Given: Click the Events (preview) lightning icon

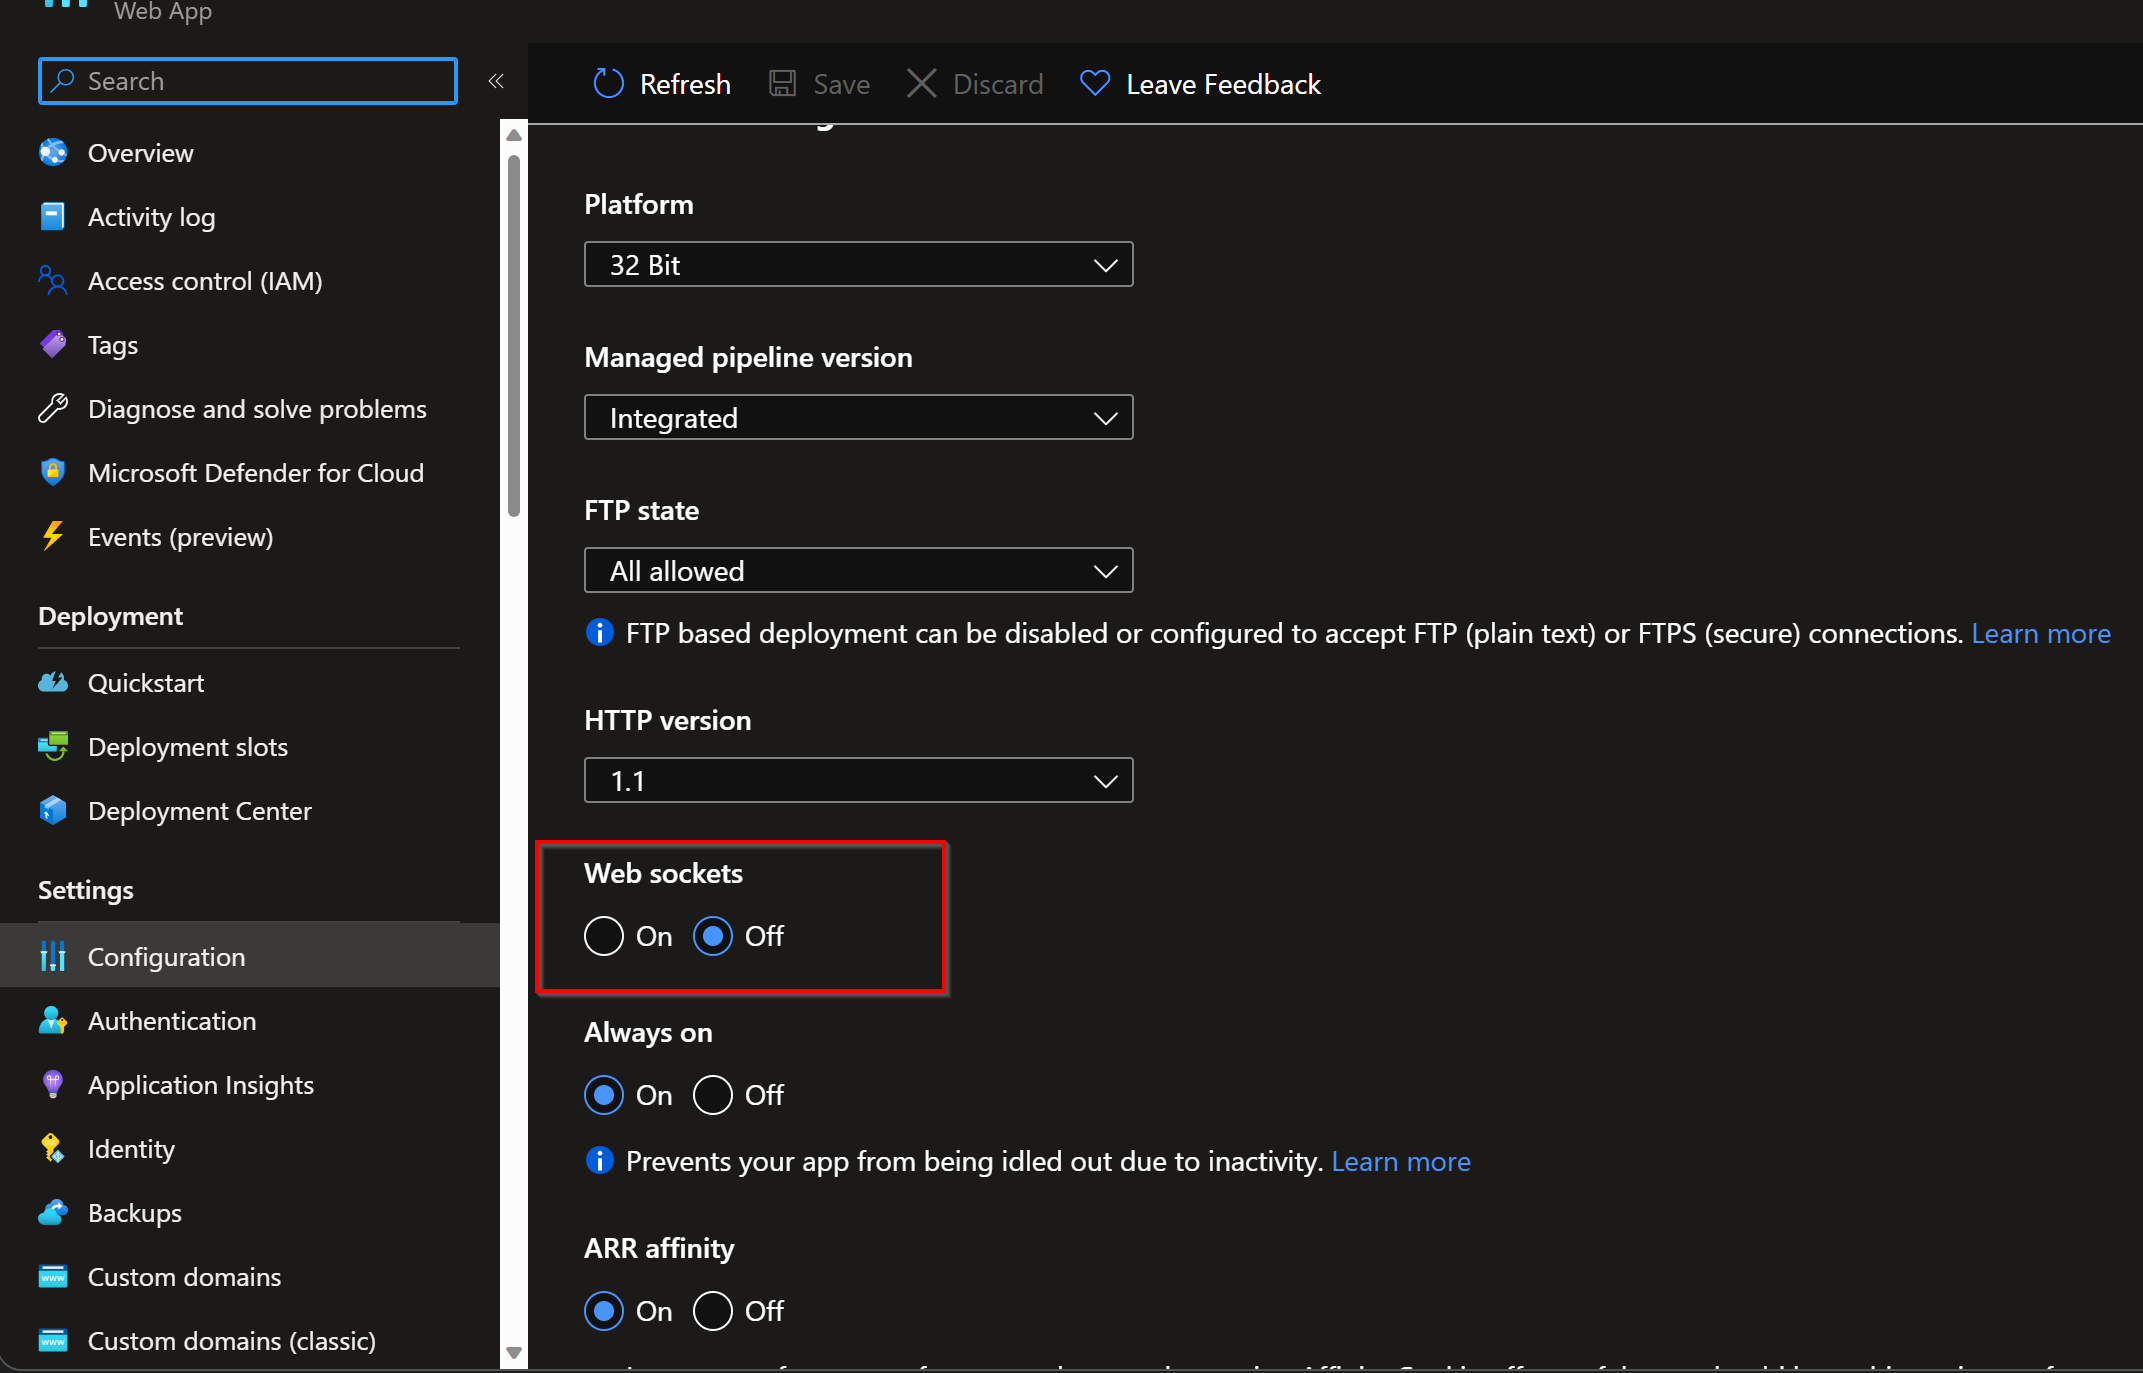Looking at the screenshot, I should point(53,537).
